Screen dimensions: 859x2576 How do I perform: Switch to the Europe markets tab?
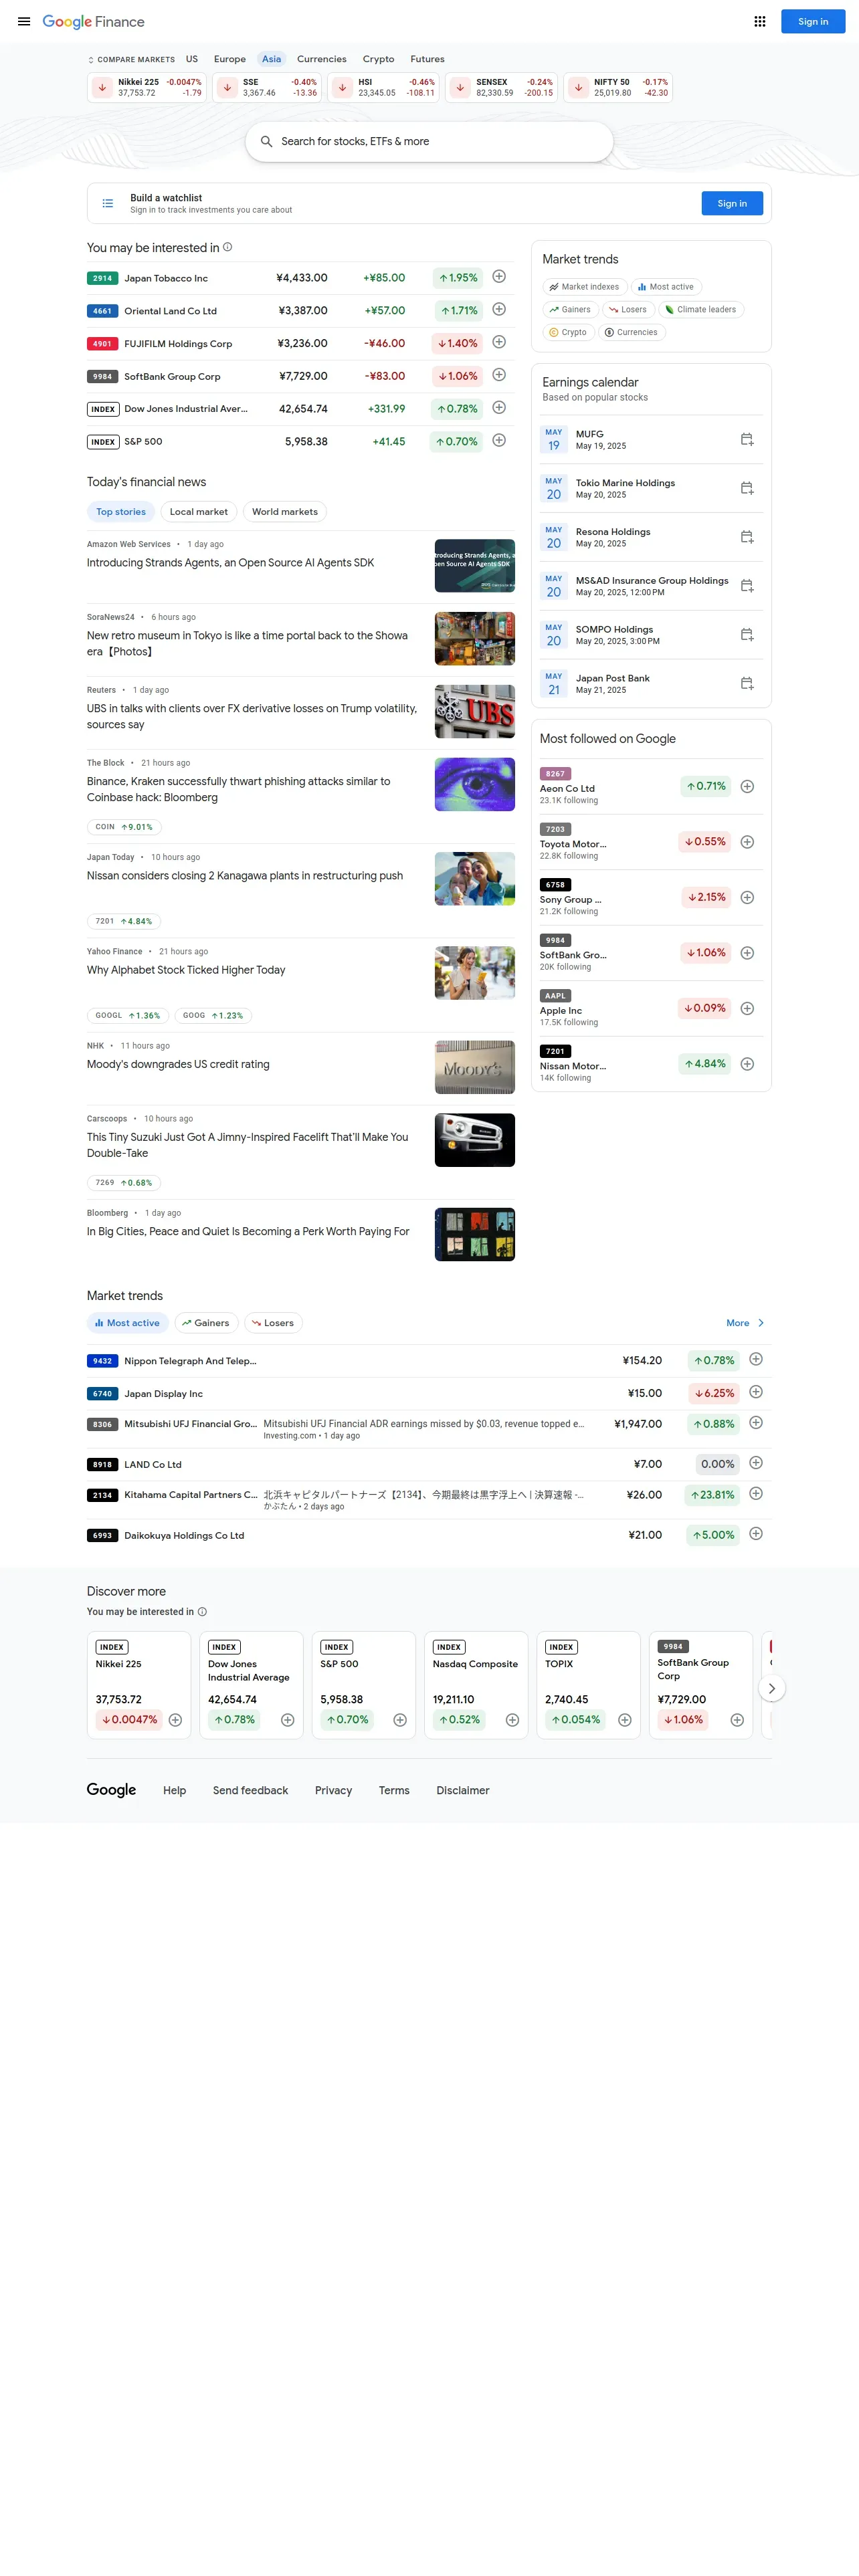pos(230,59)
